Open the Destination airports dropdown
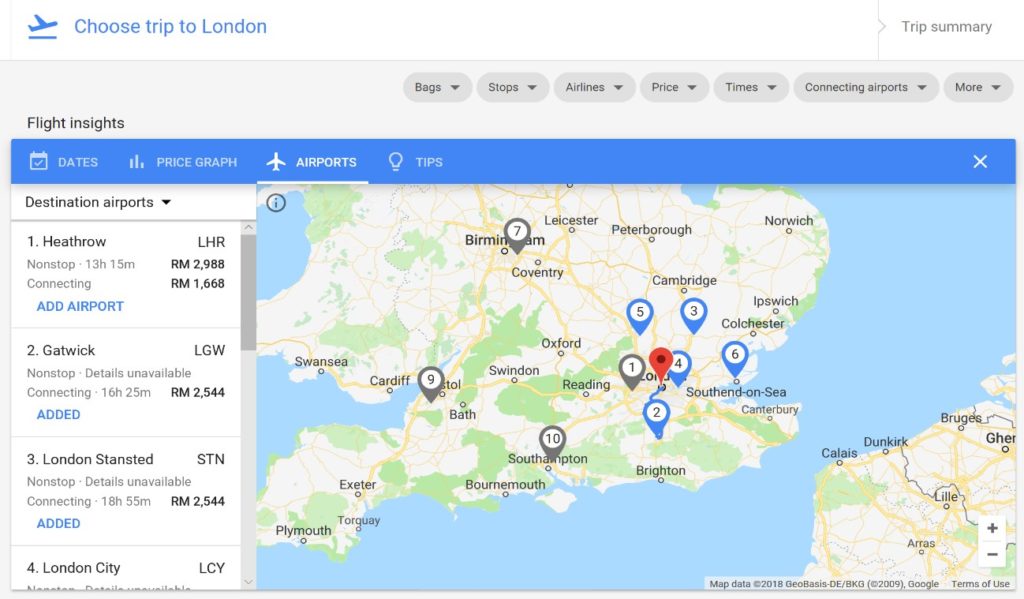 (x=98, y=202)
